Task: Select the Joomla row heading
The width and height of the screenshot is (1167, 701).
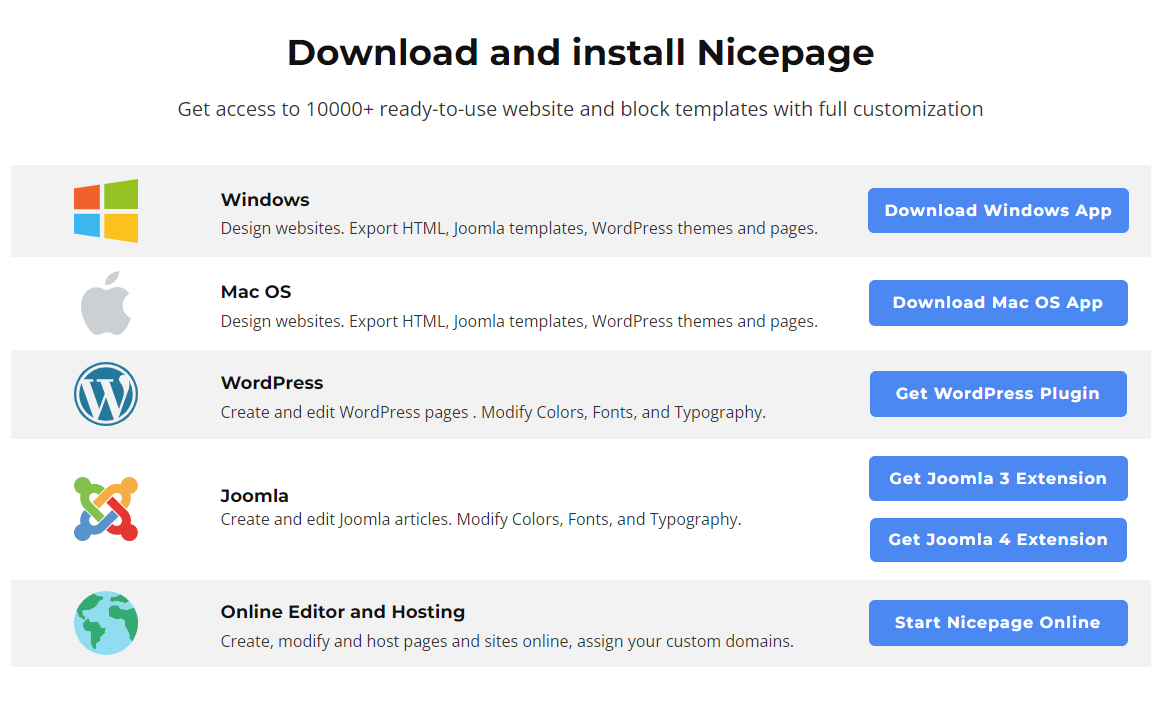Action: [x=254, y=496]
